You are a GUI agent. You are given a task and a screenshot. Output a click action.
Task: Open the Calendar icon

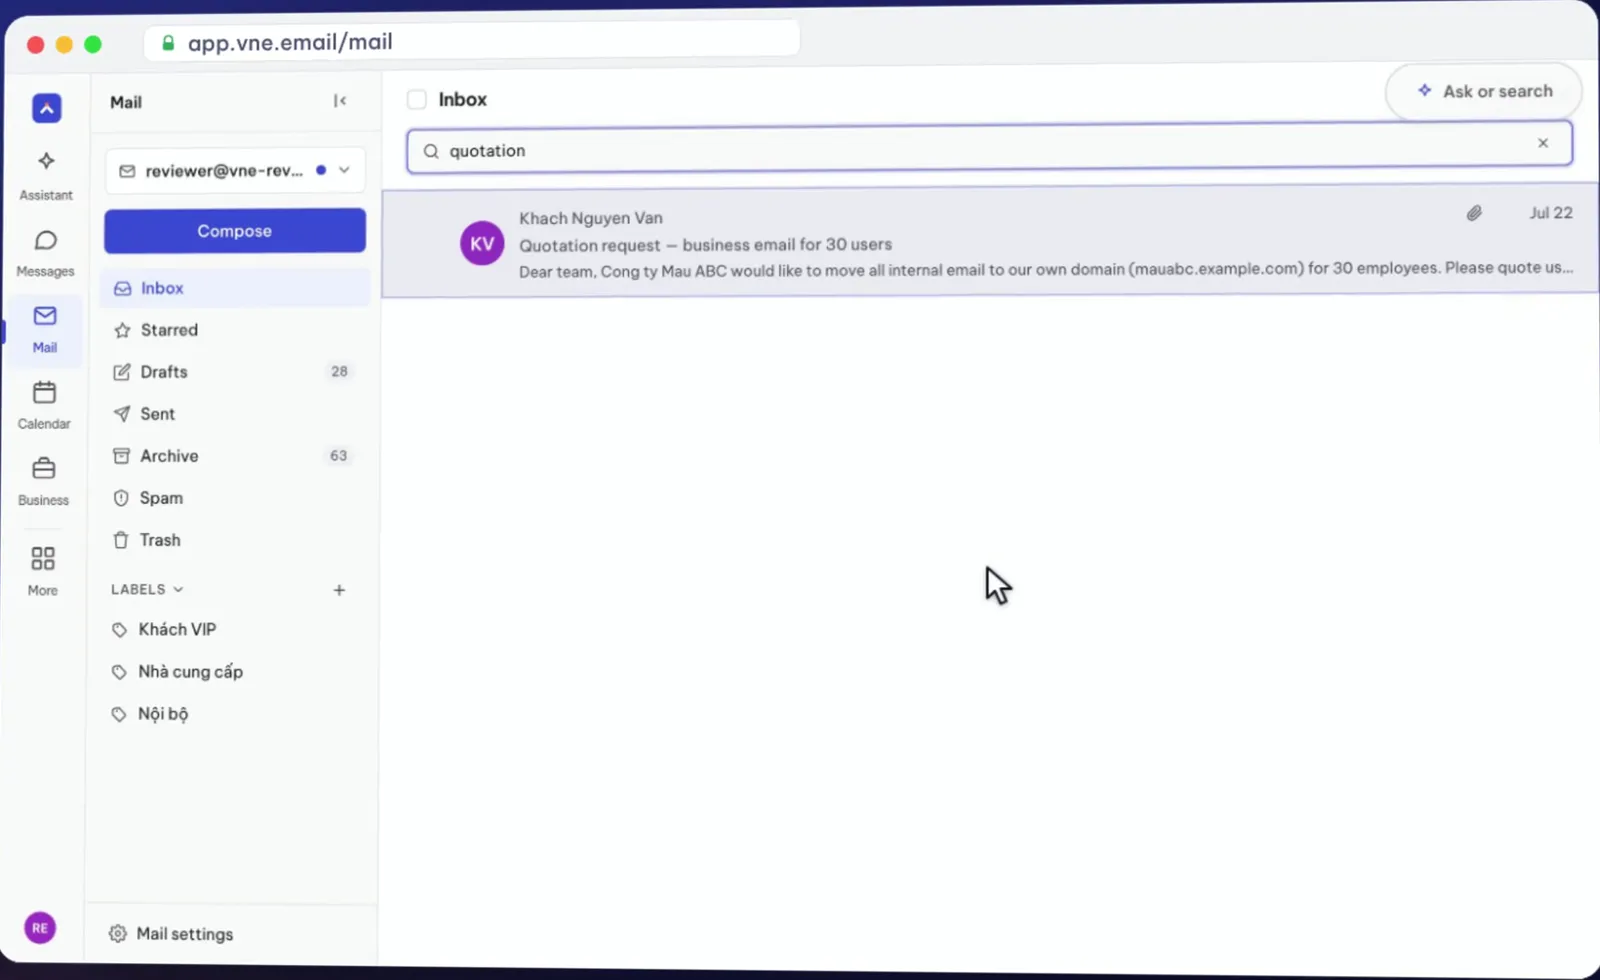coord(44,392)
